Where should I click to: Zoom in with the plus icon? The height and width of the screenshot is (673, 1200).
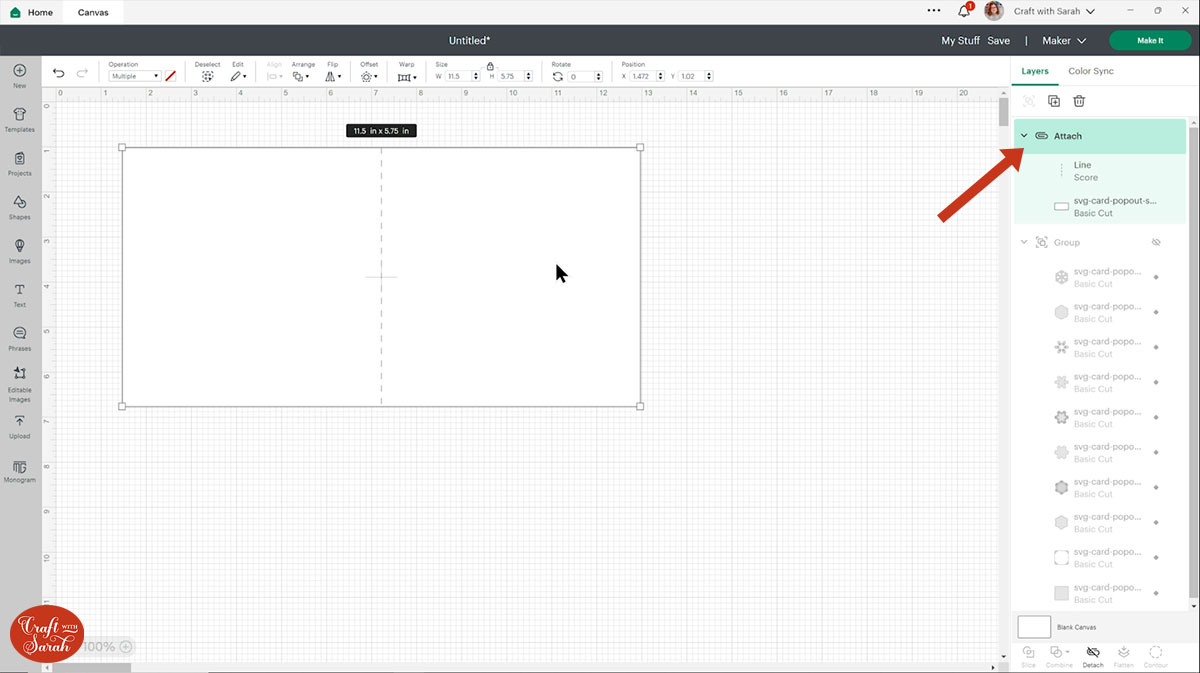pos(126,647)
